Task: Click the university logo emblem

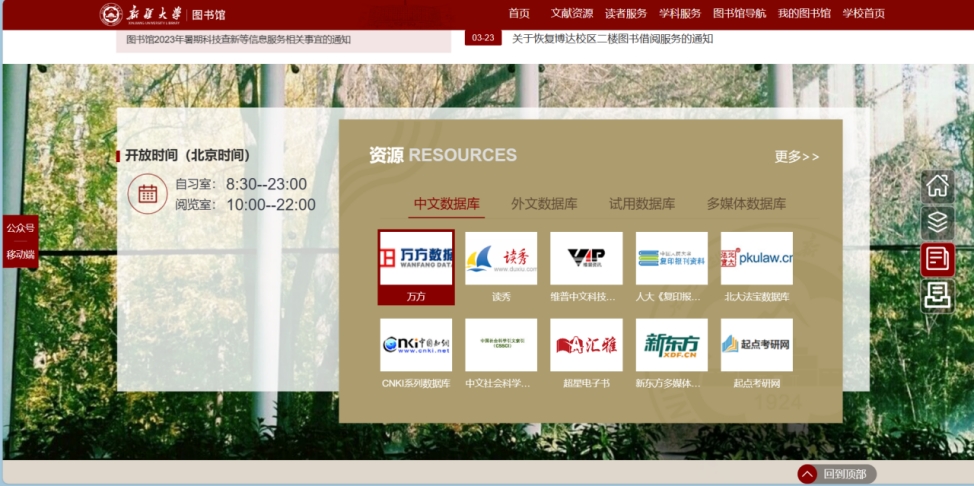Action: pyautogui.click(x=111, y=14)
